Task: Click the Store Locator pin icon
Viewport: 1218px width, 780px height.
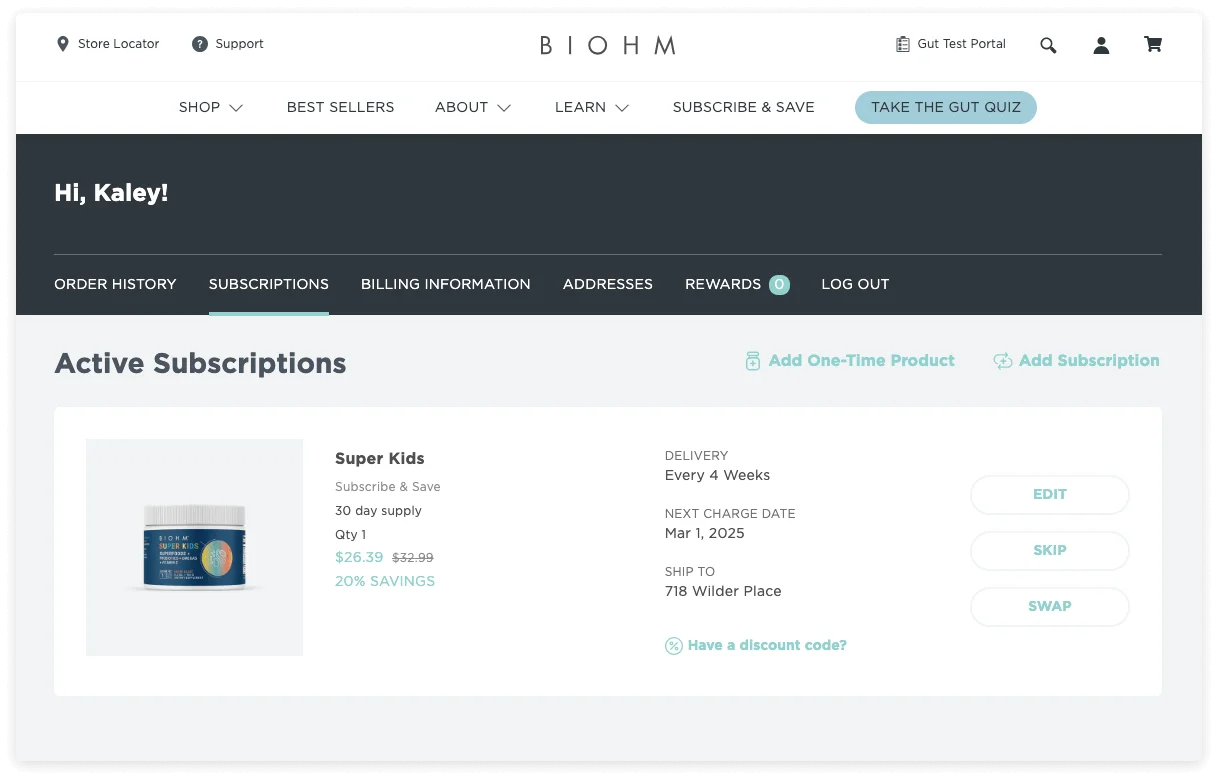Action: tap(63, 44)
